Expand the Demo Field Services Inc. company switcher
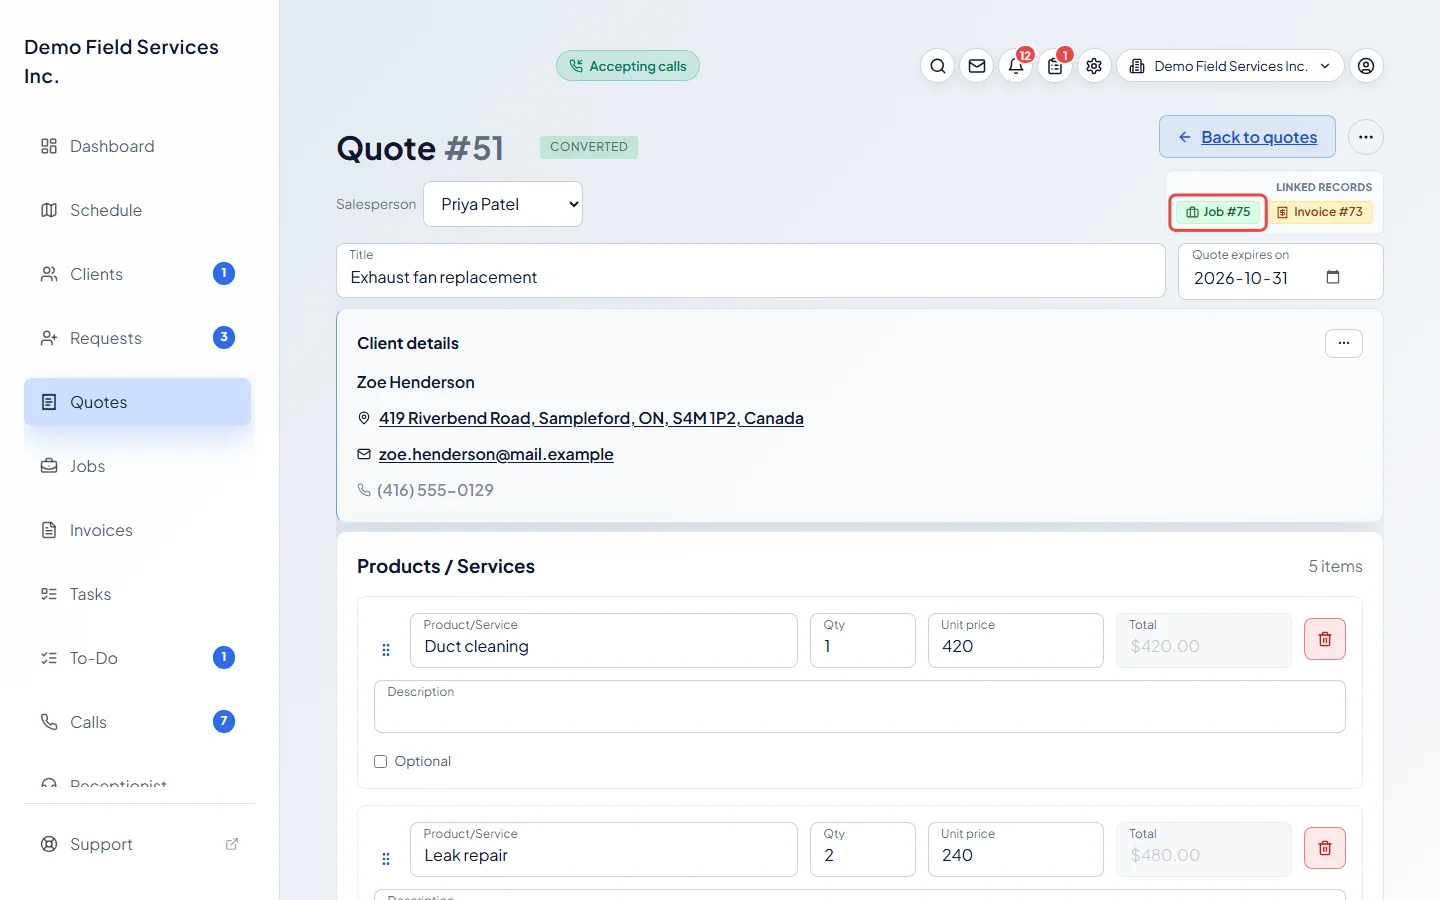This screenshot has height=900, width=1440. click(1230, 66)
